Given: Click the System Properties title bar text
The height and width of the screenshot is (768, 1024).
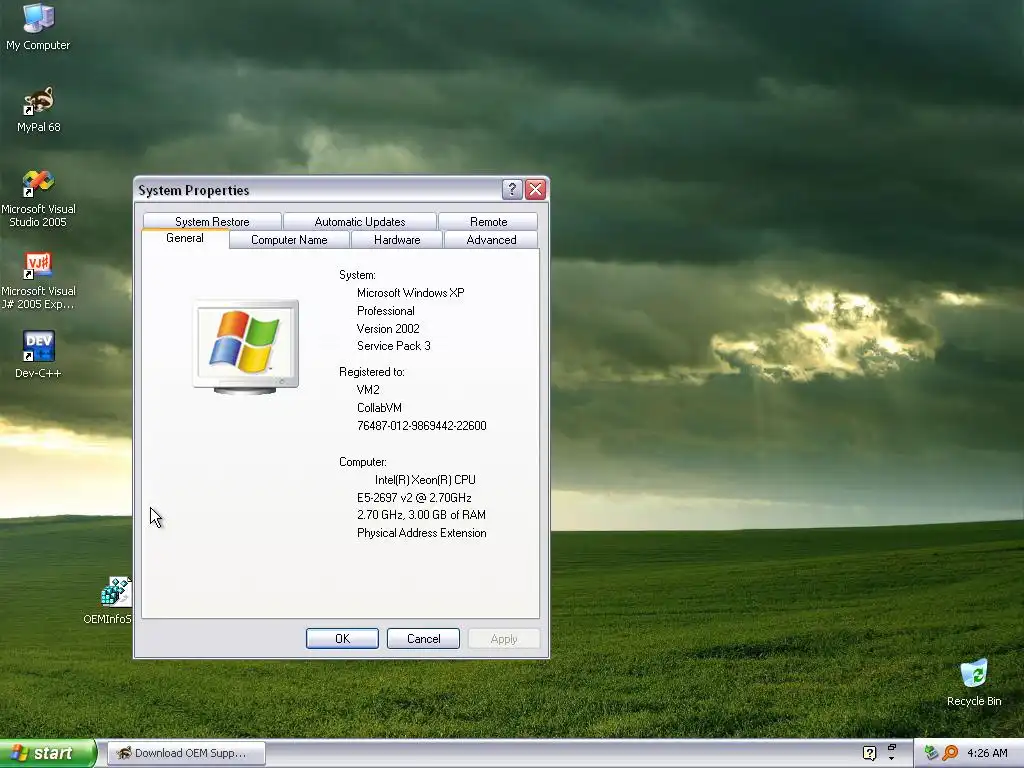Looking at the screenshot, I should (x=194, y=190).
